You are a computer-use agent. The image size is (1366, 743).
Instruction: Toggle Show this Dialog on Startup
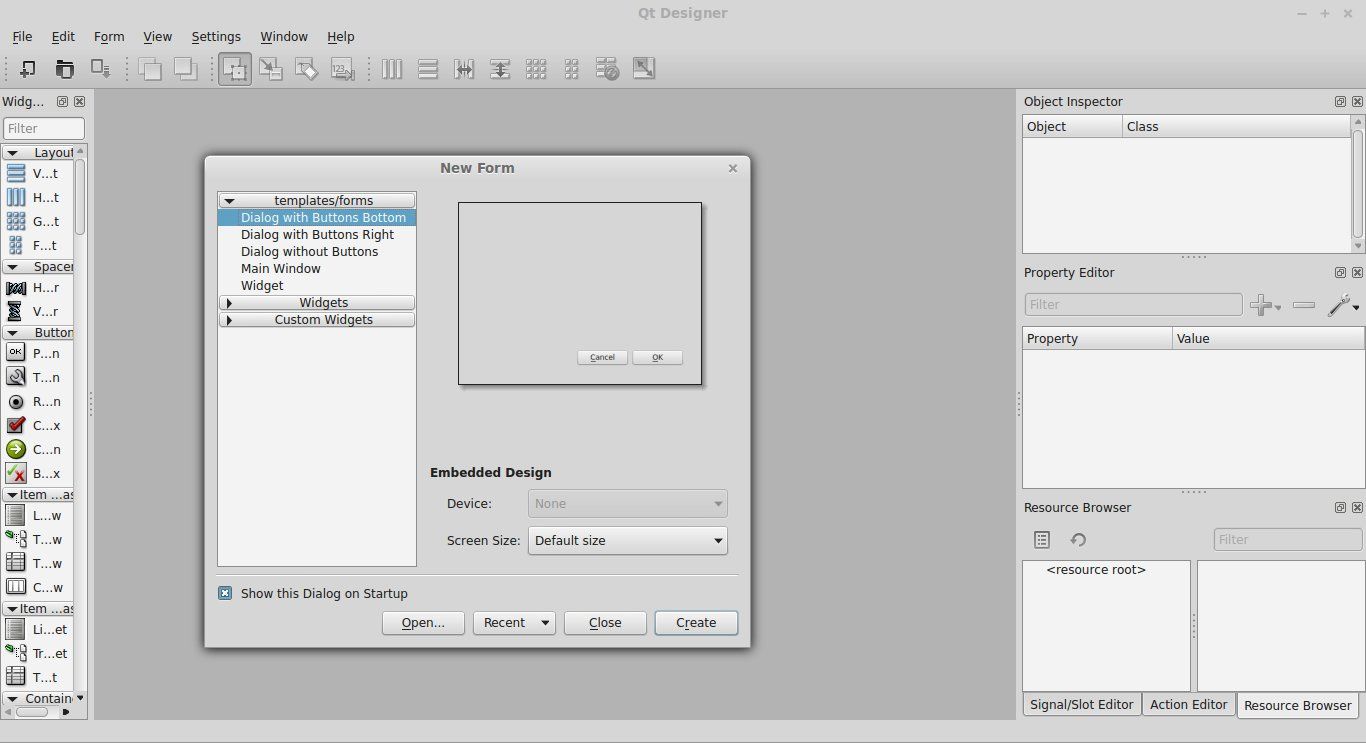(224, 593)
